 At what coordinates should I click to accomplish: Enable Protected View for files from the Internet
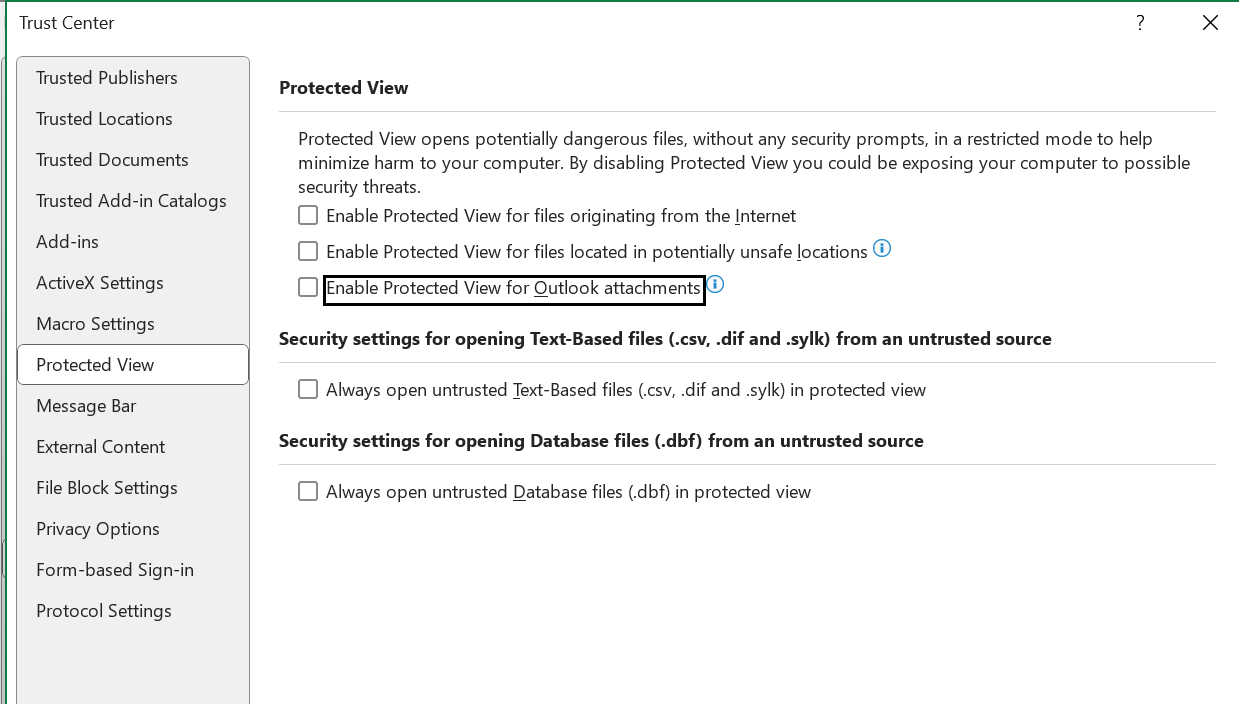307,215
